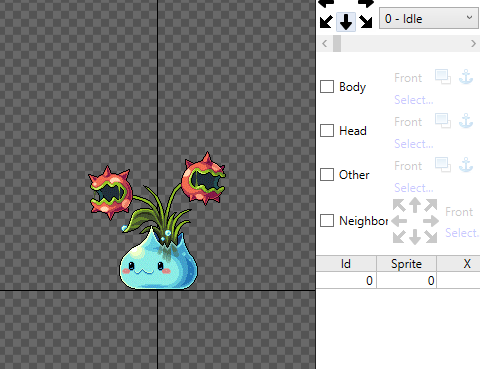This screenshot has height=369, width=480.
Task: Click Select... link for Neighbor
Action: point(462,233)
